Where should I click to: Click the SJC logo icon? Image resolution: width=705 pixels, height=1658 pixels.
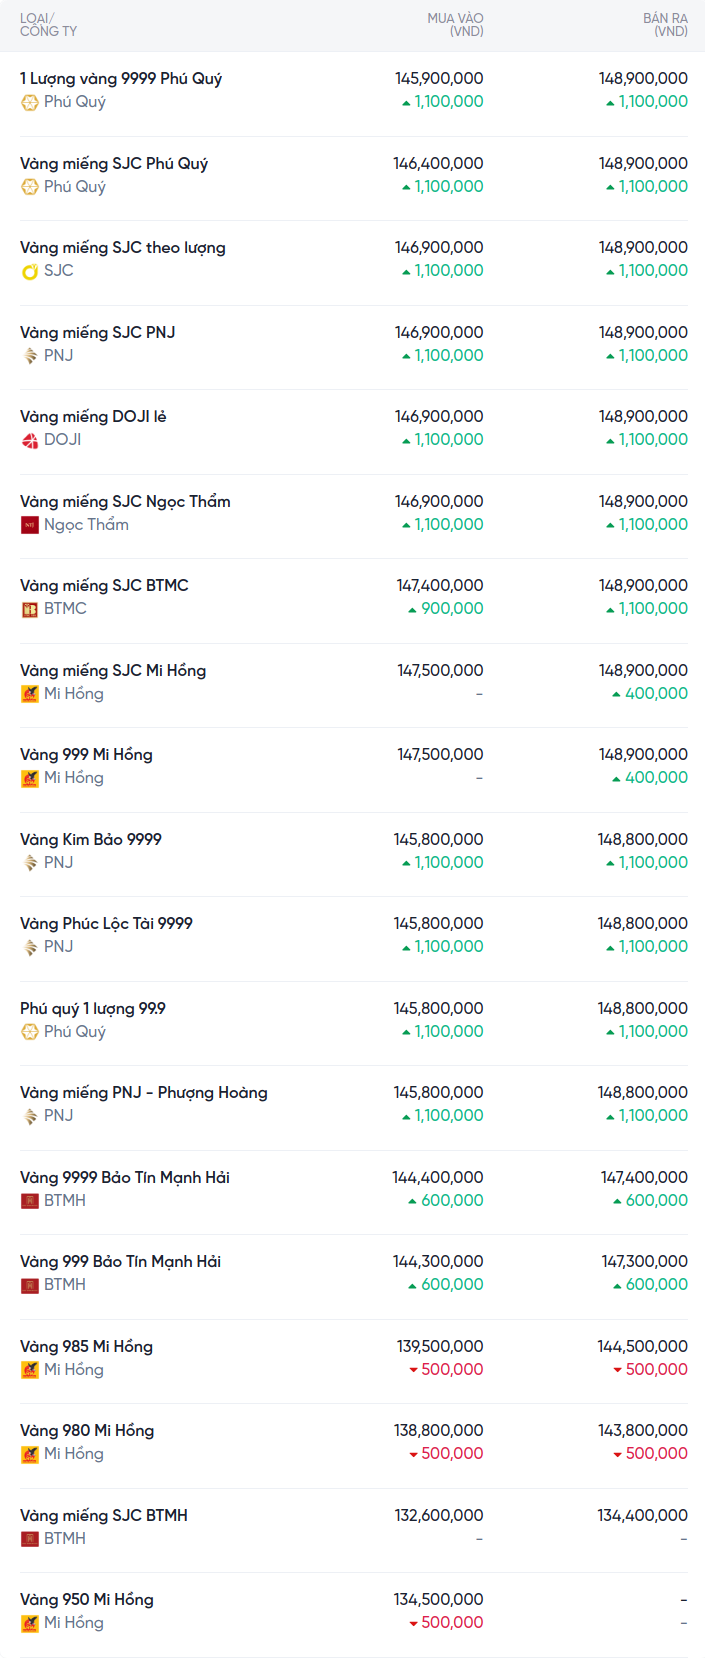30,271
